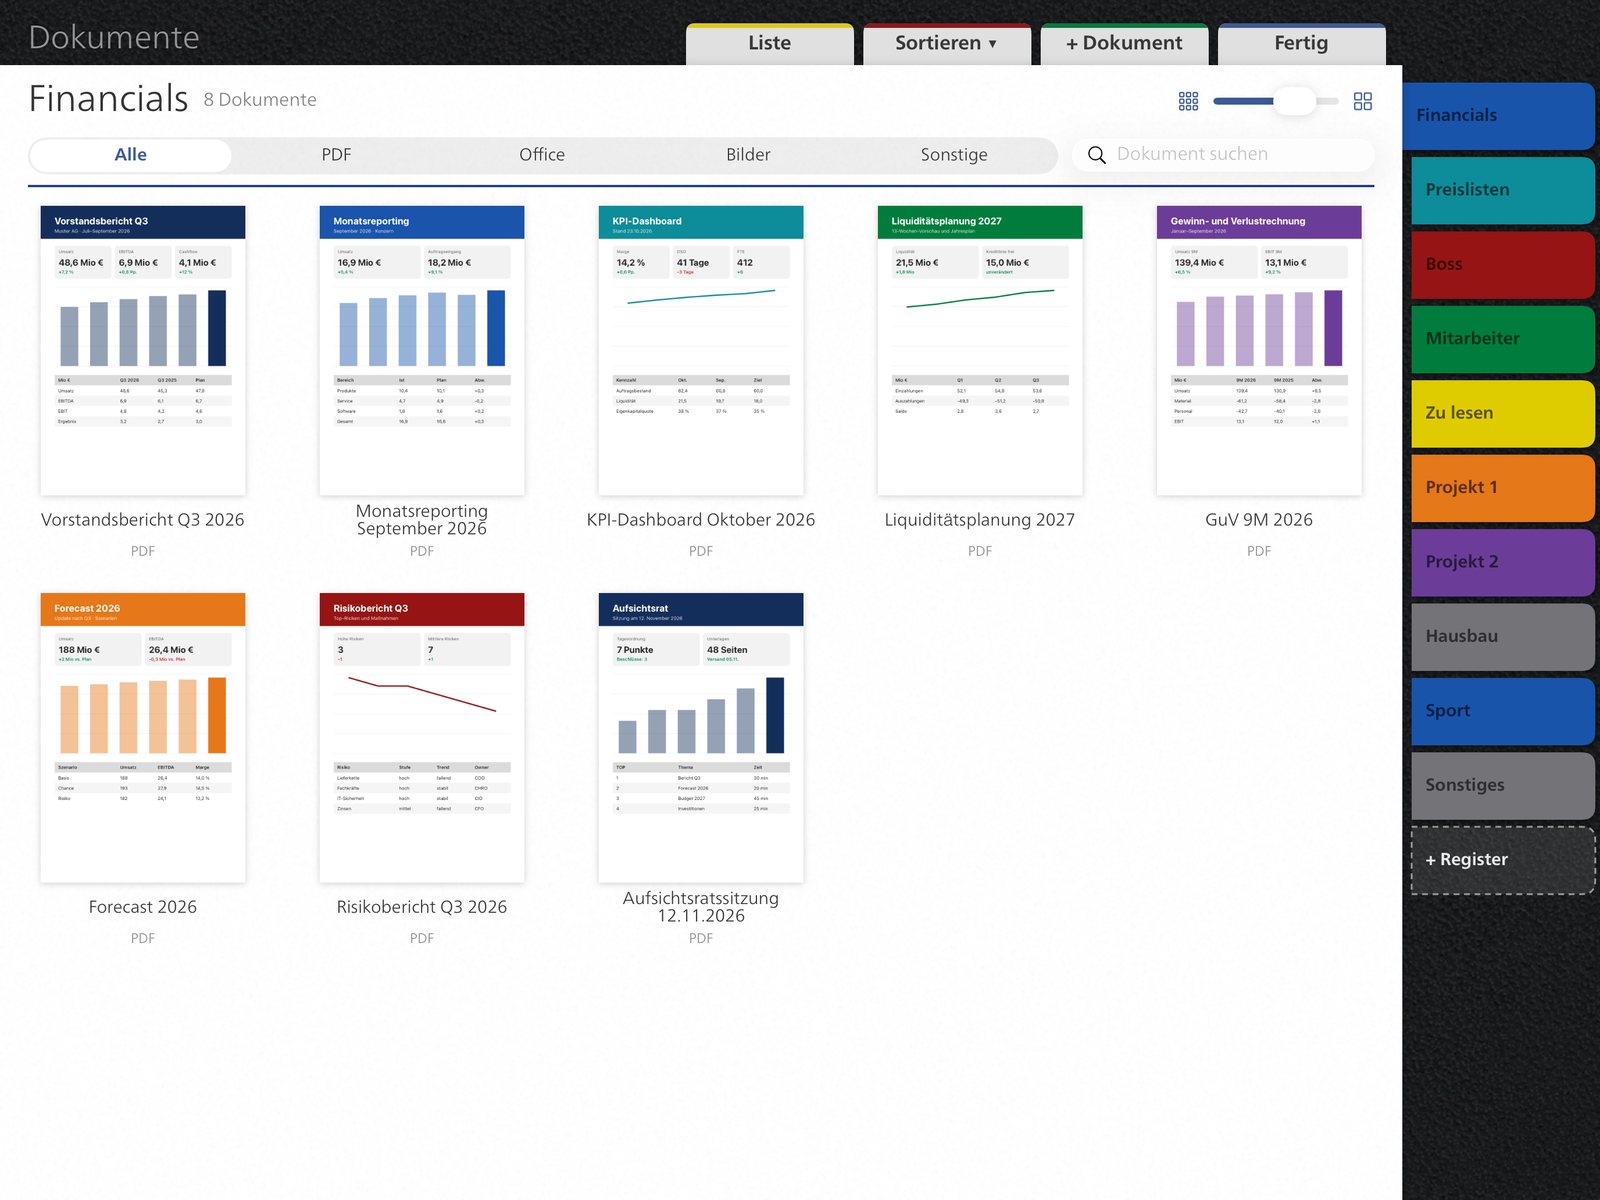
Task: Click the Dokumente header title
Action: pos(114,37)
